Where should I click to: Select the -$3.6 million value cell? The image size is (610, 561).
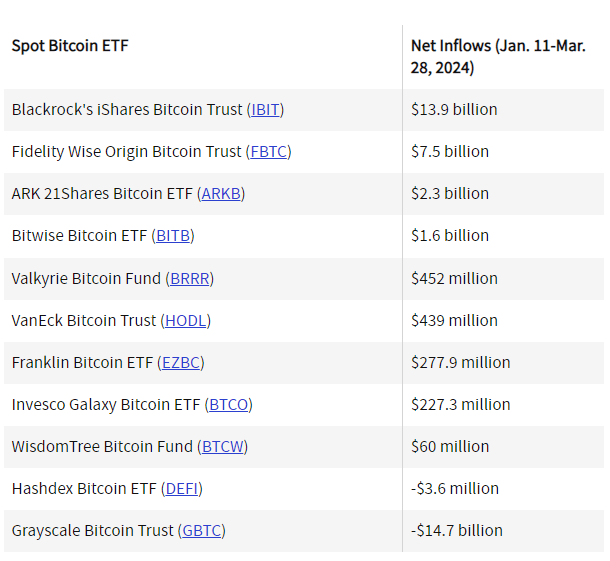(455, 488)
